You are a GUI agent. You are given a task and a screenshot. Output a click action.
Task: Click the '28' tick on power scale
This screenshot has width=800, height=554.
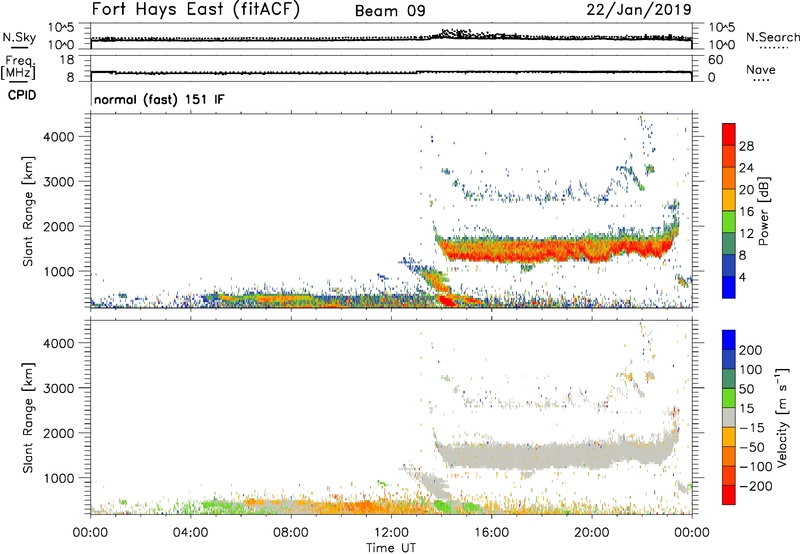pos(746,146)
